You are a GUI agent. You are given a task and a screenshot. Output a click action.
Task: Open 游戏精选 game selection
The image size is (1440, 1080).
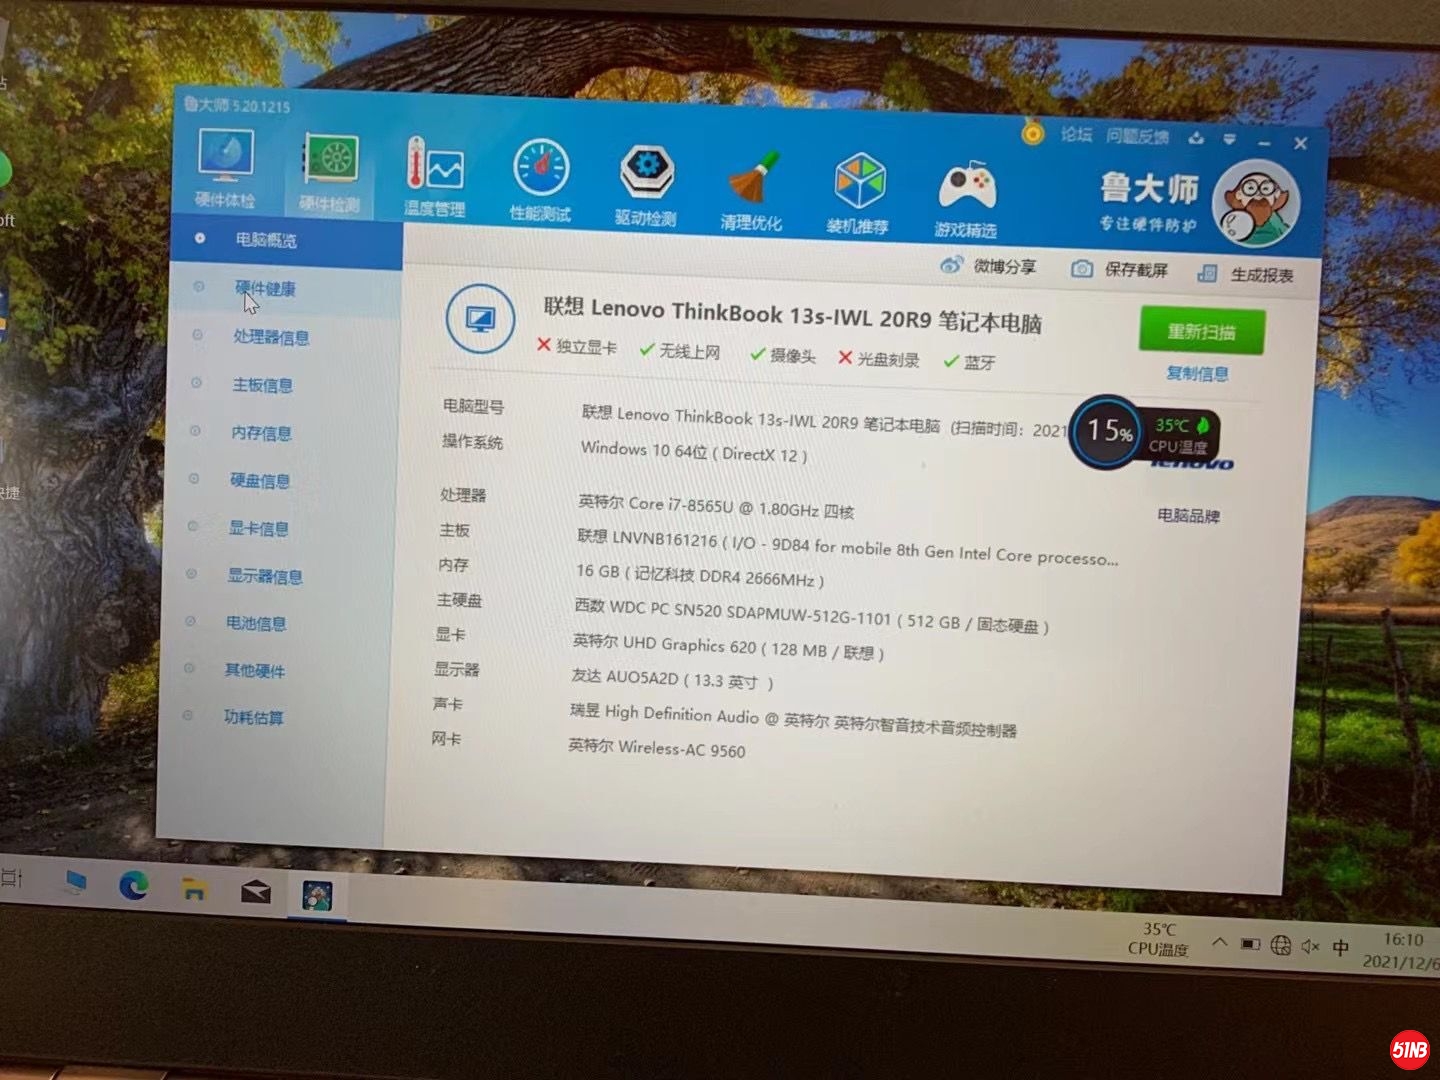(966, 182)
